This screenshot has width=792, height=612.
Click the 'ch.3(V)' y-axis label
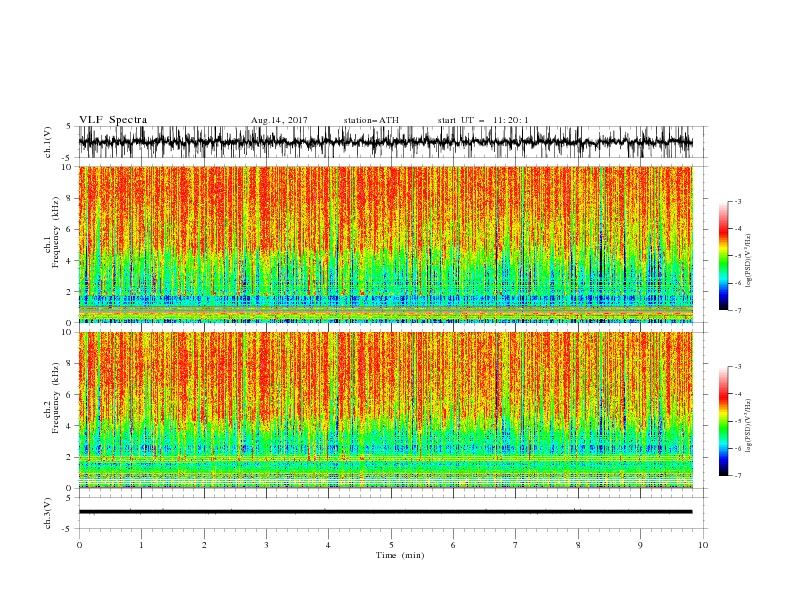pyautogui.click(x=48, y=513)
